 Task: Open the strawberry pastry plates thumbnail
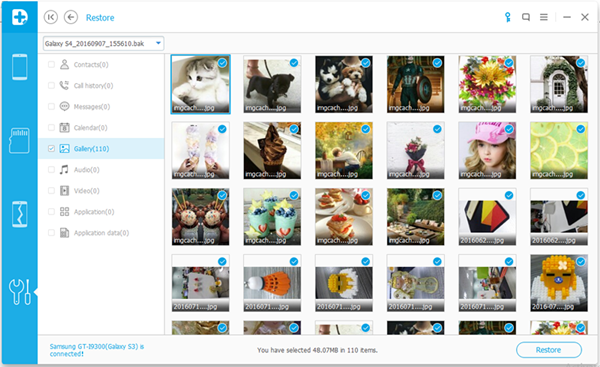coord(344,217)
